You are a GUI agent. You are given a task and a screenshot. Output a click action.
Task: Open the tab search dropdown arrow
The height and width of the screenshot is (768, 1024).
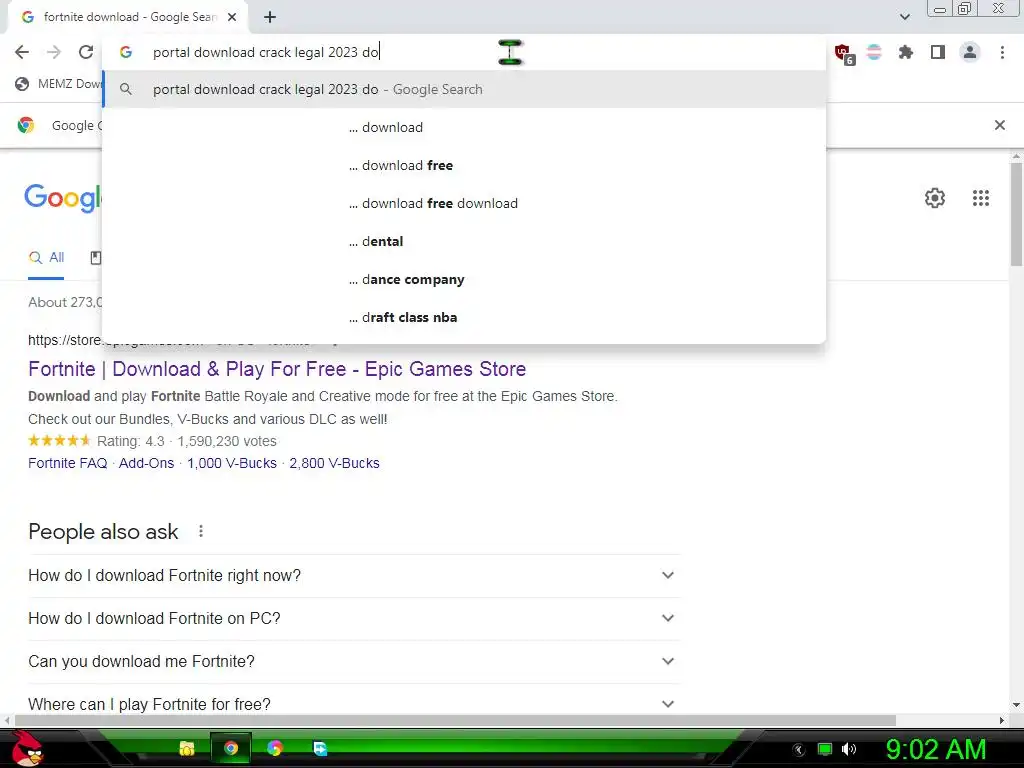pyautogui.click(x=904, y=17)
